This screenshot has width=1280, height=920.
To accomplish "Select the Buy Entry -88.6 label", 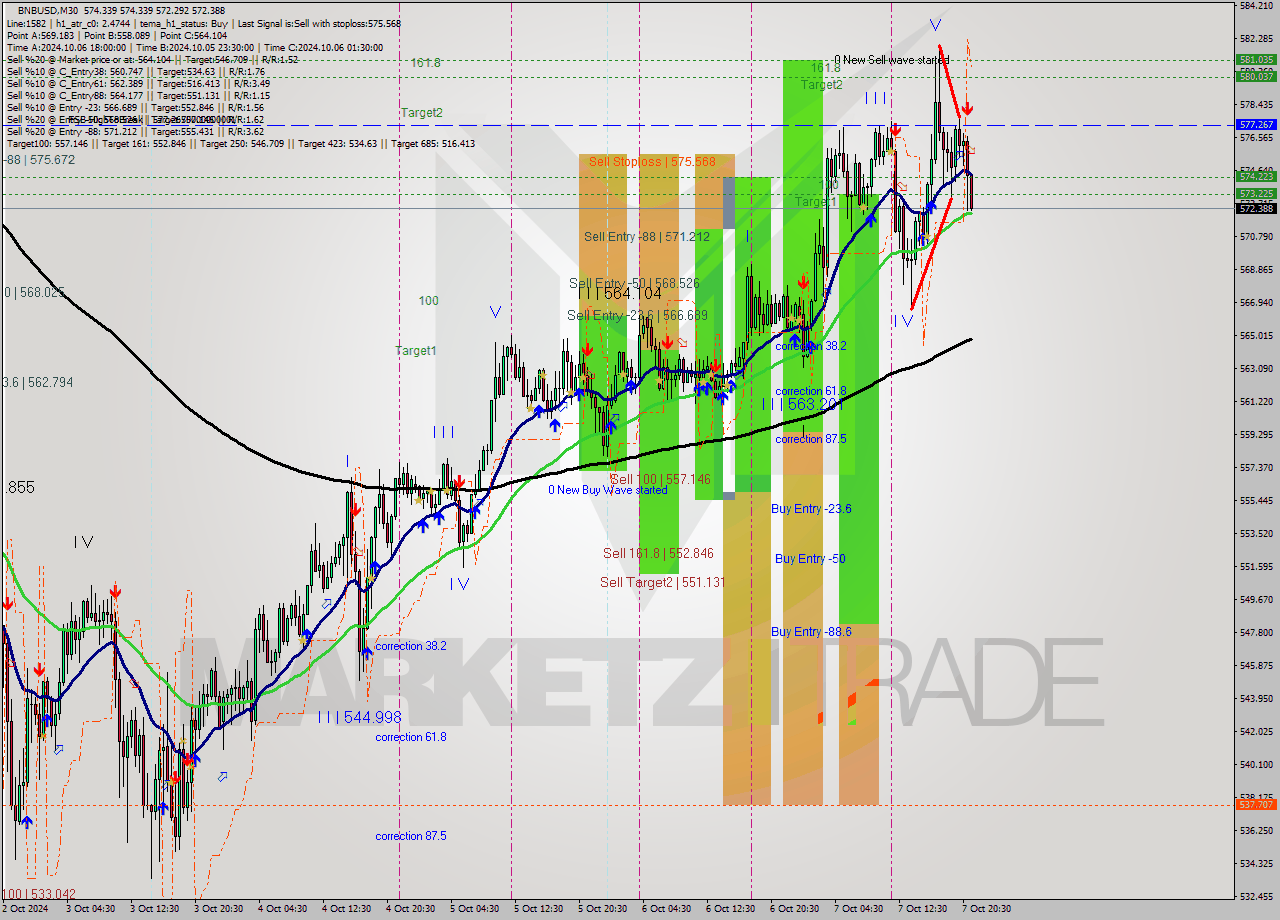I will [x=811, y=631].
